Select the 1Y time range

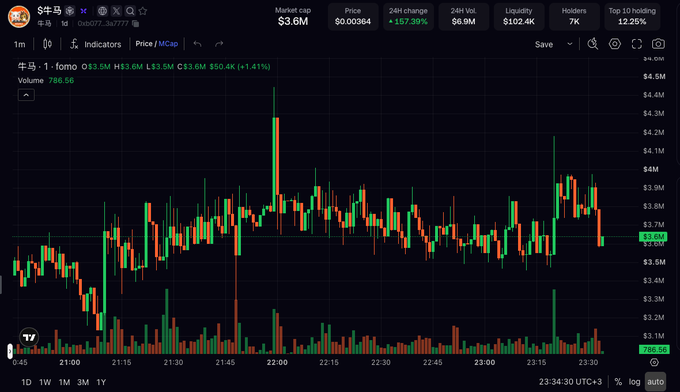(x=101, y=382)
